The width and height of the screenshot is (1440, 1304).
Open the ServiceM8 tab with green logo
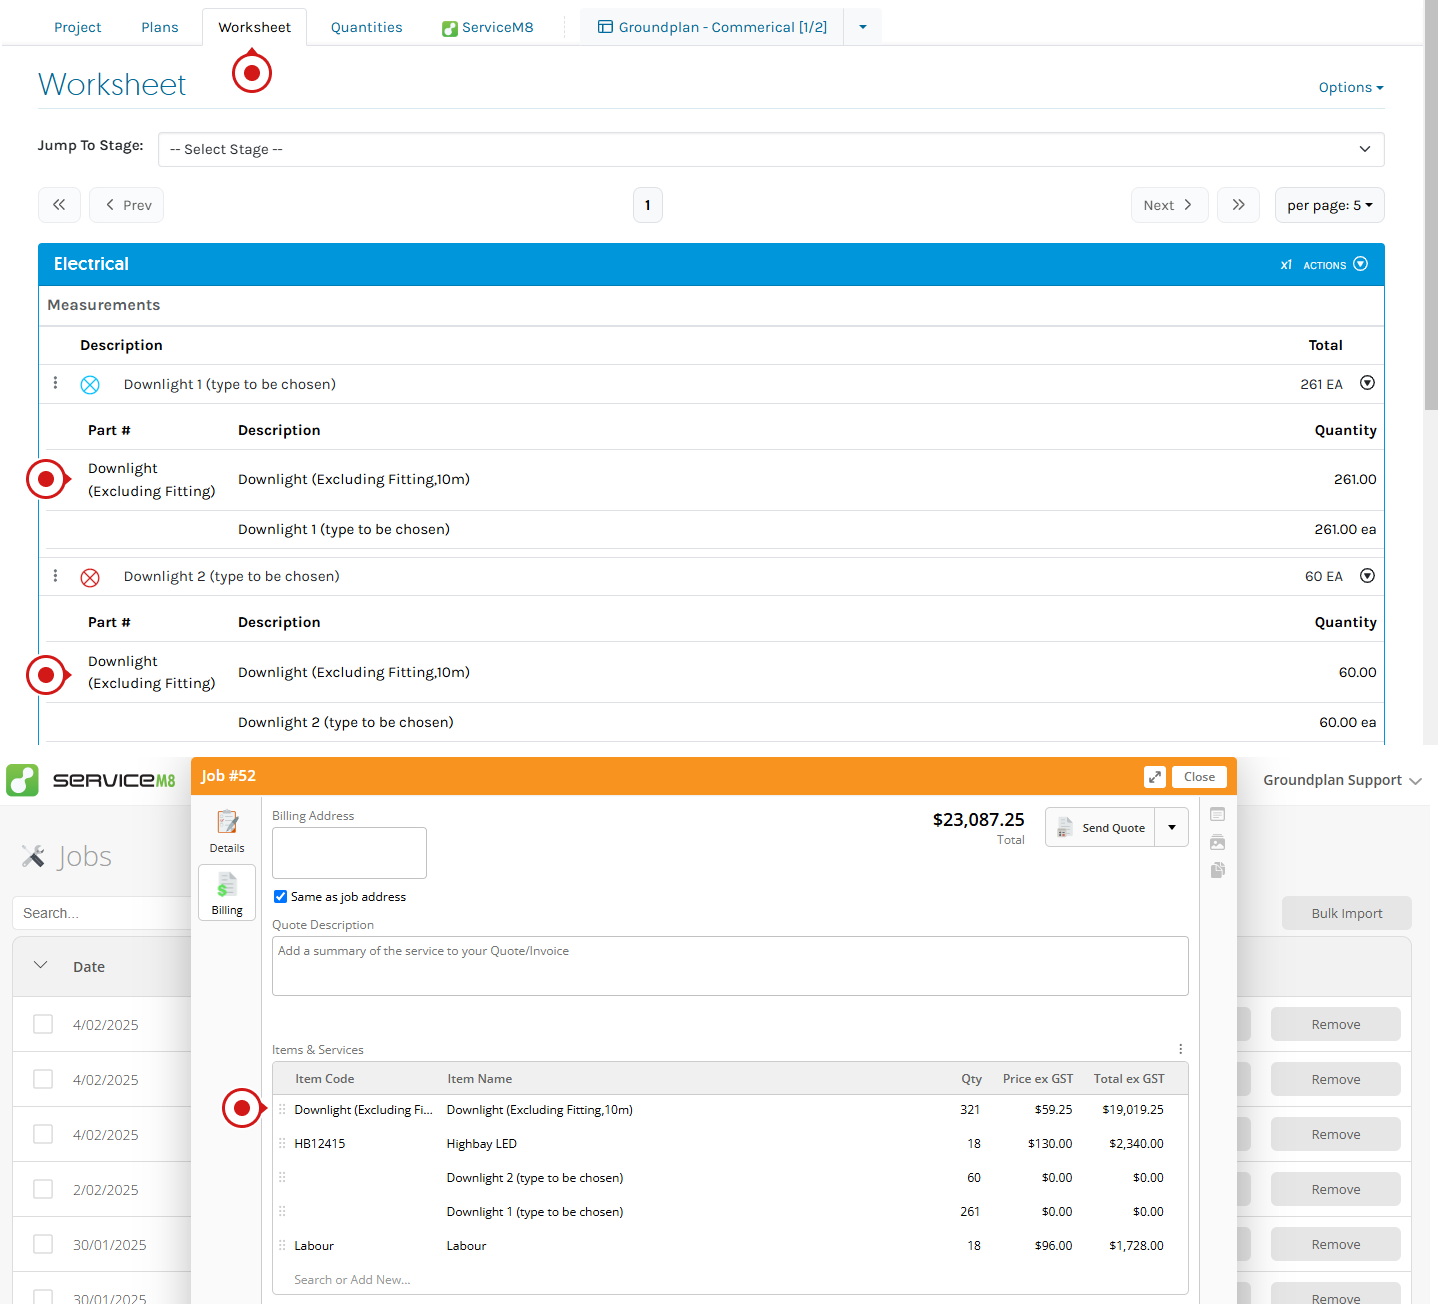(488, 27)
